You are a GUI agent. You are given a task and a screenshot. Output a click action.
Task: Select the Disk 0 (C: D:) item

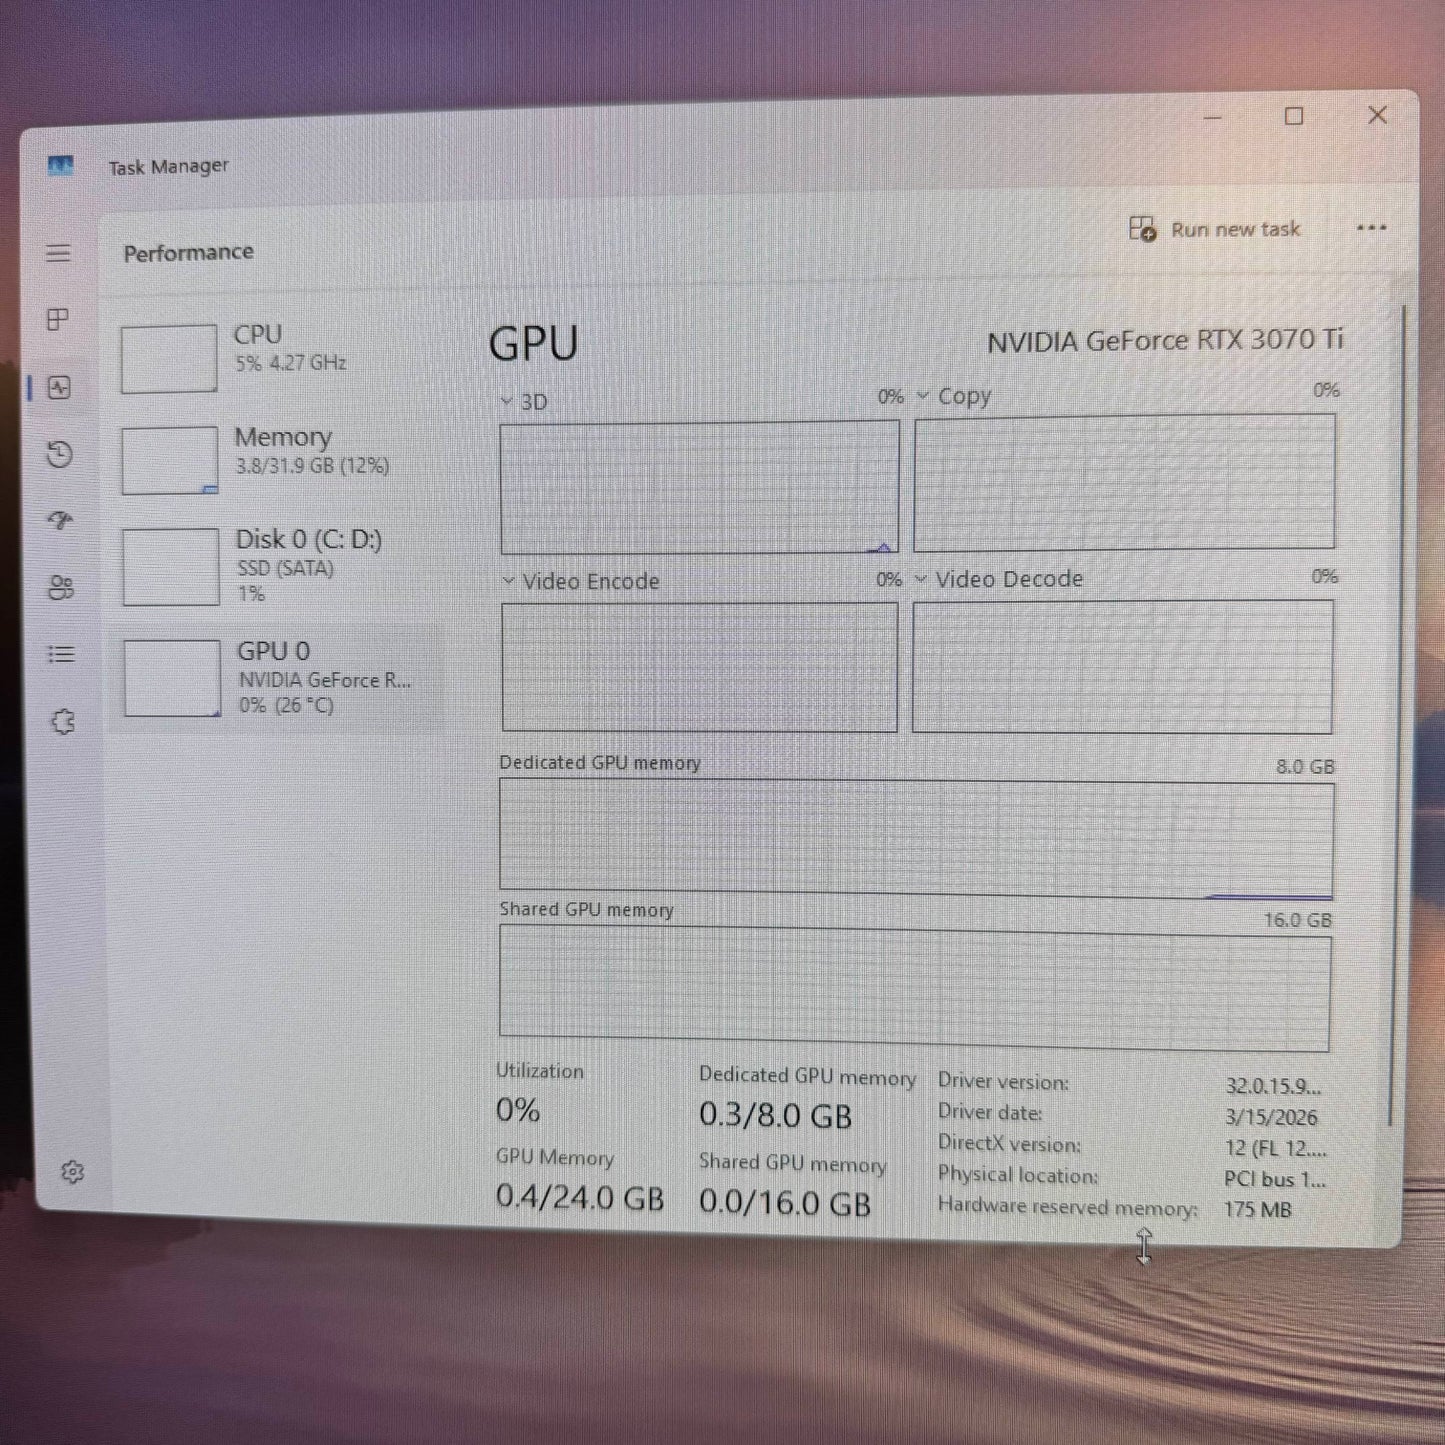[278, 566]
